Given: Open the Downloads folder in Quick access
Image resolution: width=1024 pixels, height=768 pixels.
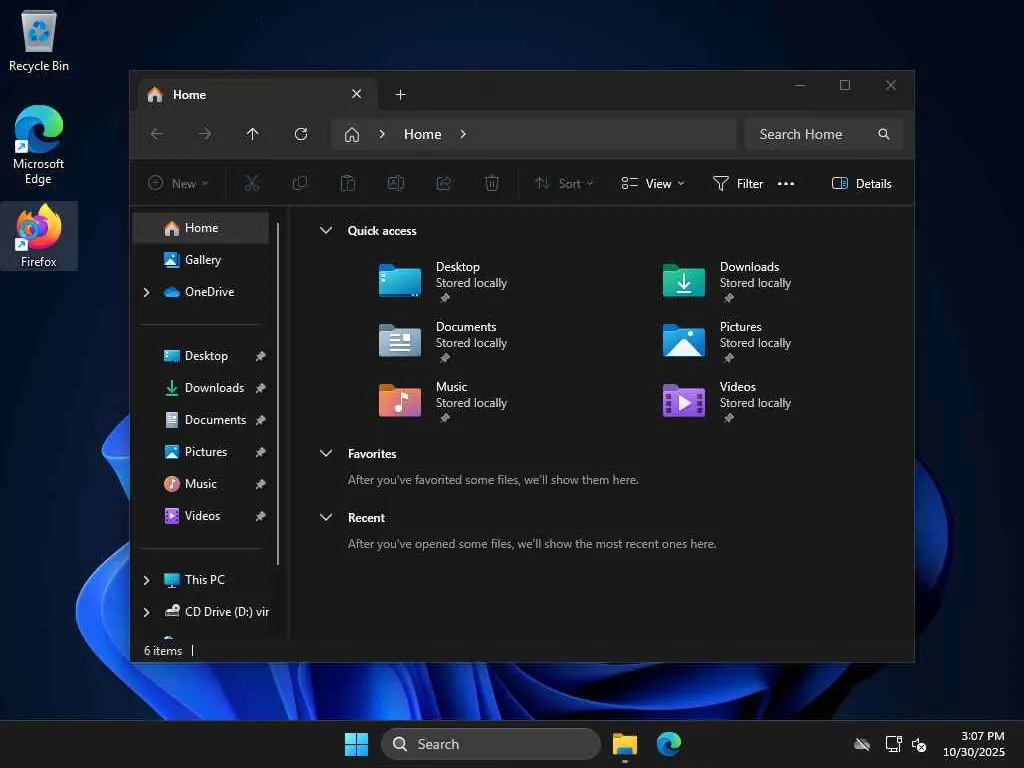Looking at the screenshot, I should (684, 281).
